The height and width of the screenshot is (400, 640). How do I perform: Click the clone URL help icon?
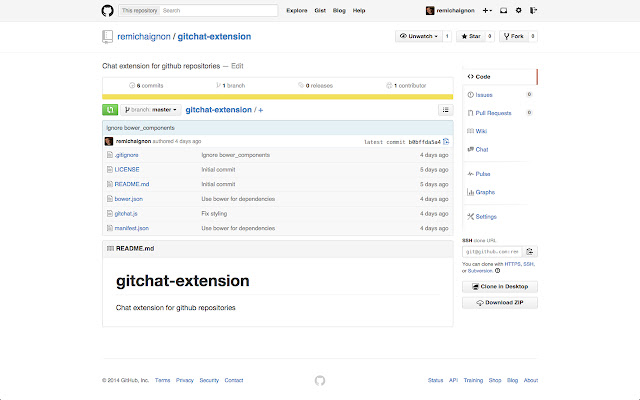(x=498, y=271)
